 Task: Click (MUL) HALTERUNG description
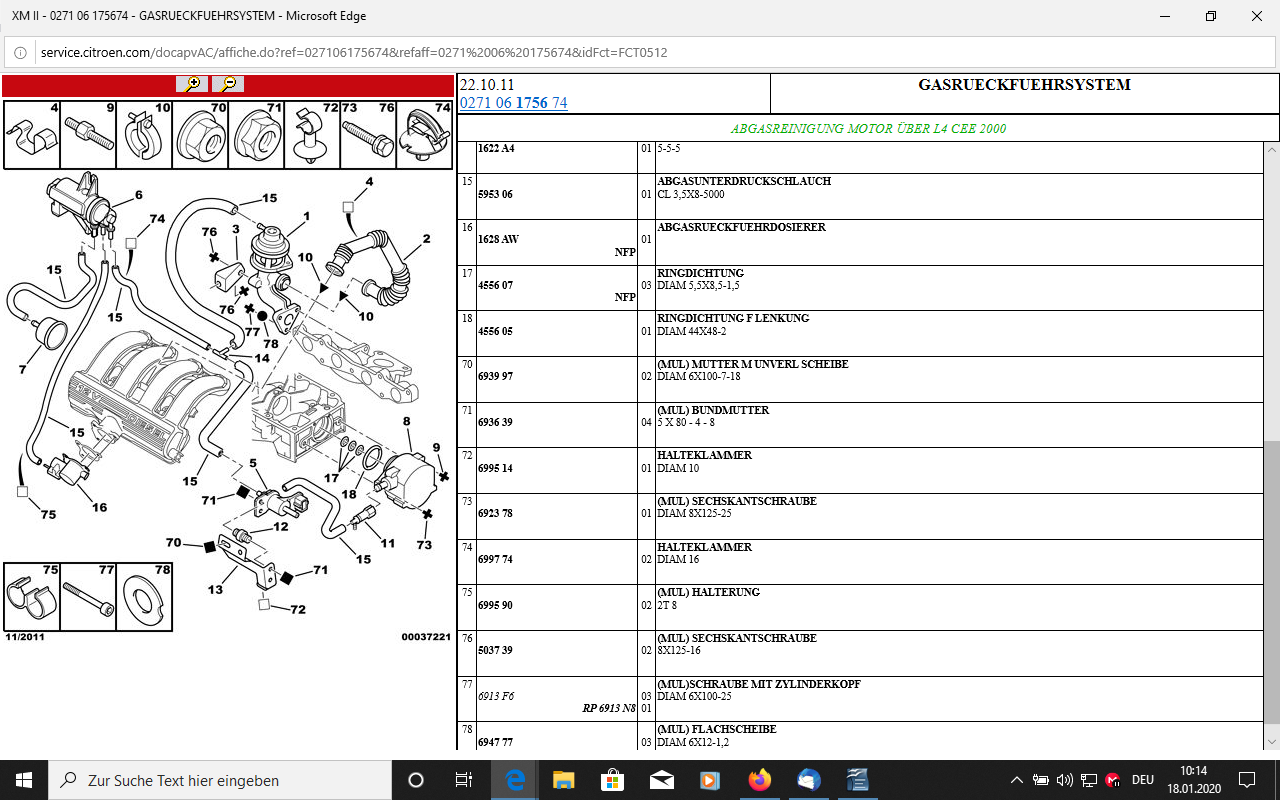[x=708, y=592]
